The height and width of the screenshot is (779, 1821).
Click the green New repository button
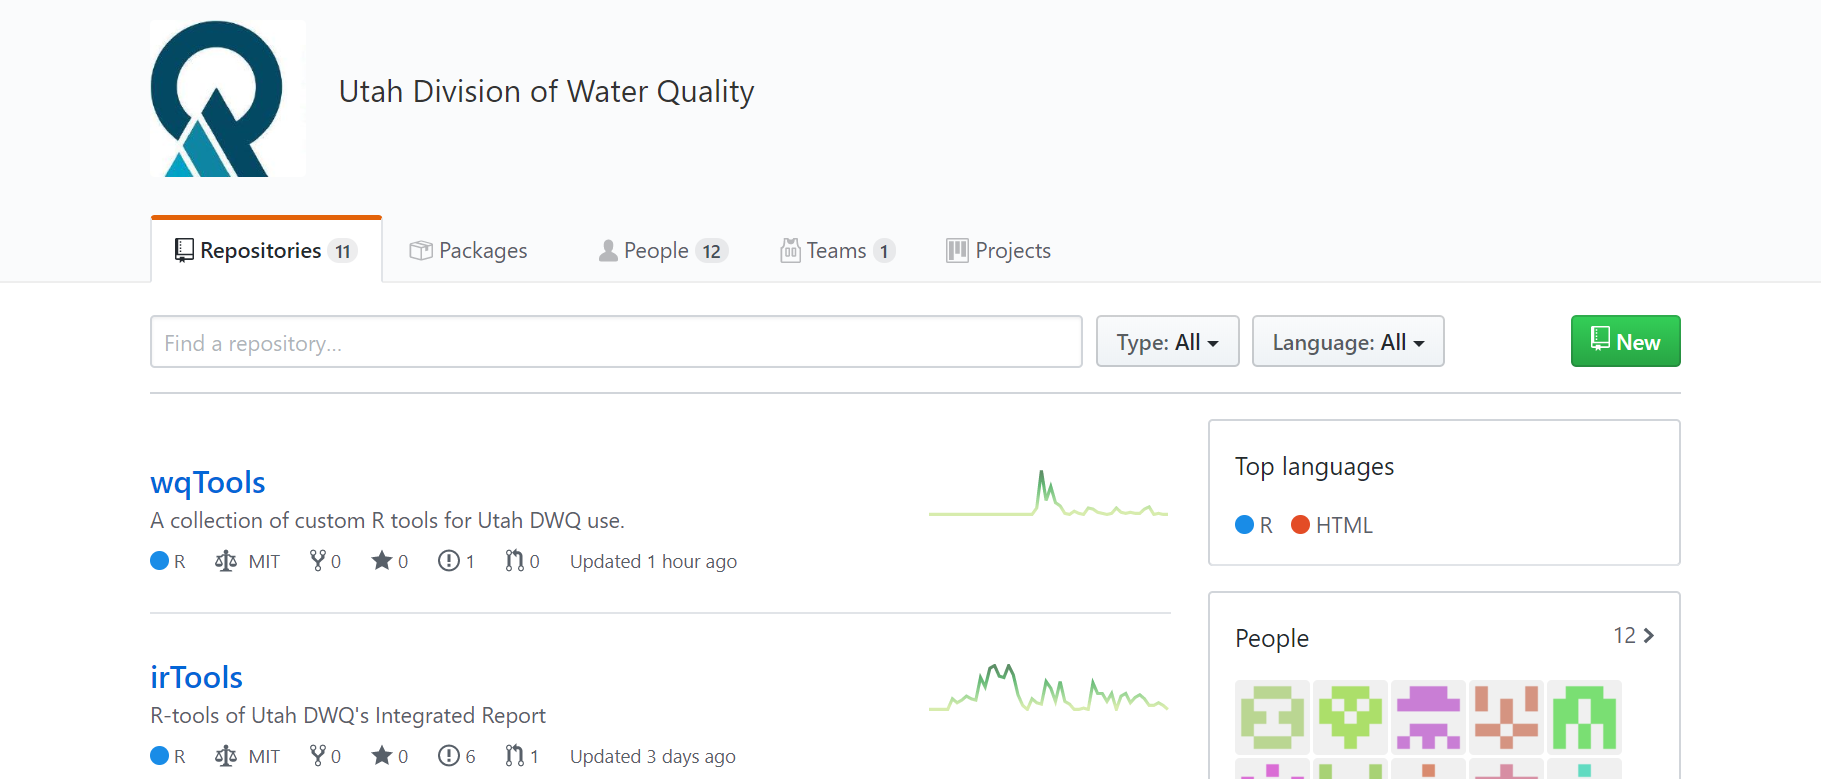(1625, 342)
